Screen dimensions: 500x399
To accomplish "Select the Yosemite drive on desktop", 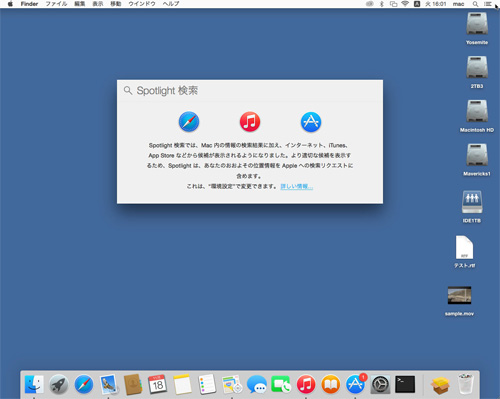I will pos(477,24).
